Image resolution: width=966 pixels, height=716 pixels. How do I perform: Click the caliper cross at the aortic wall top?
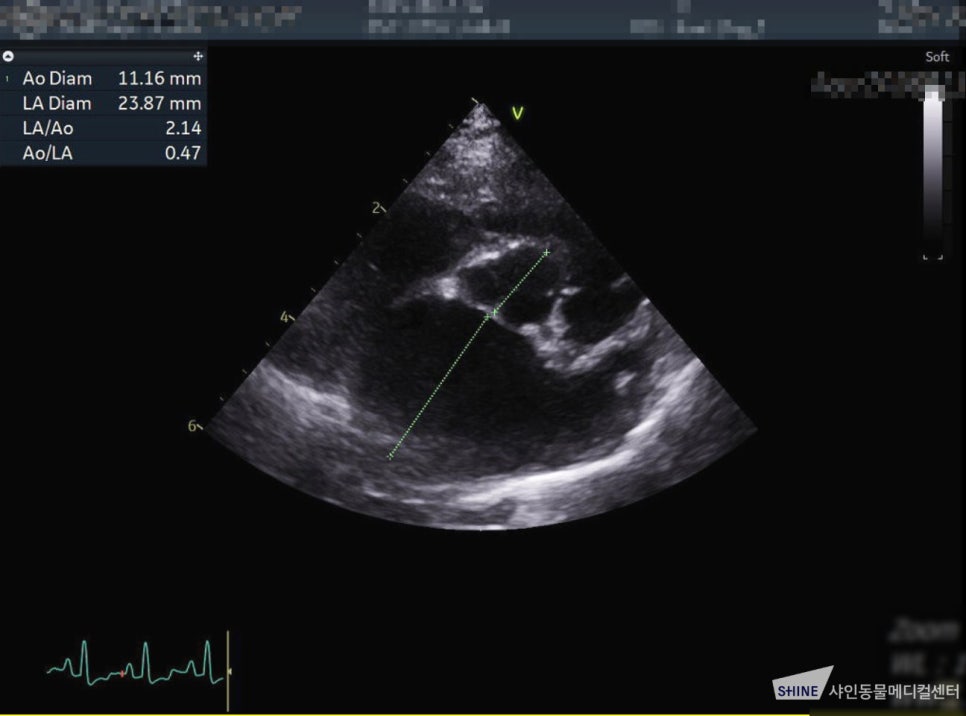pos(546,252)
